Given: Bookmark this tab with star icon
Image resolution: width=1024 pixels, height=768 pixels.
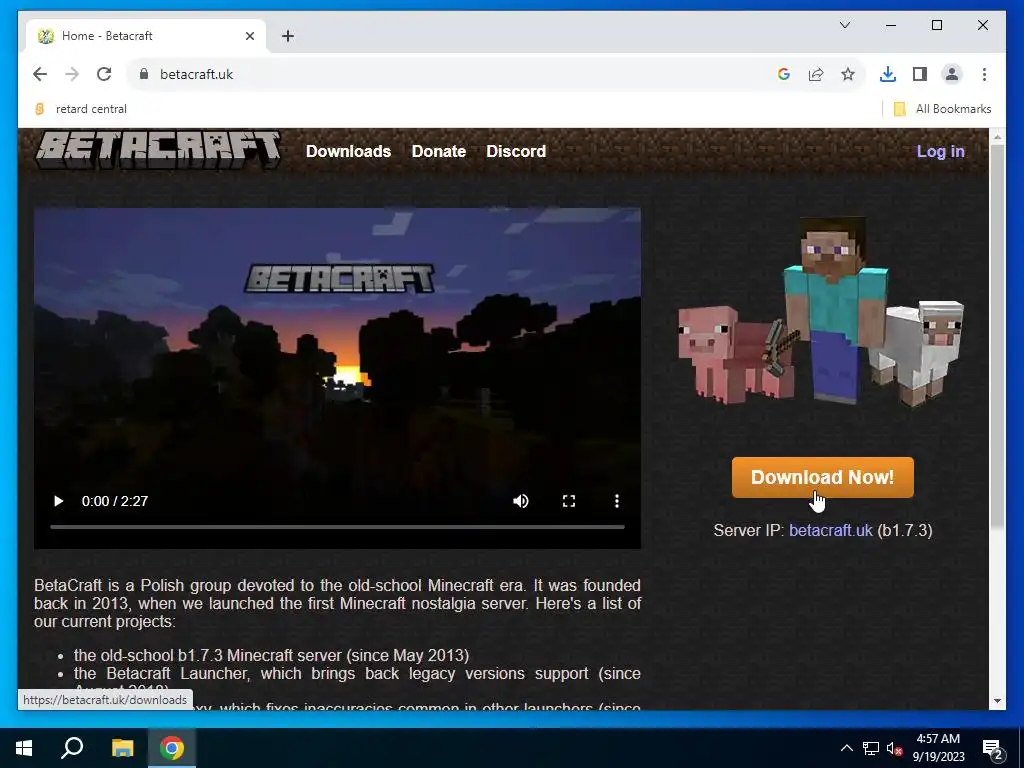Looking at the screenshot, I should pyautogui.click(x=848, y=74).
